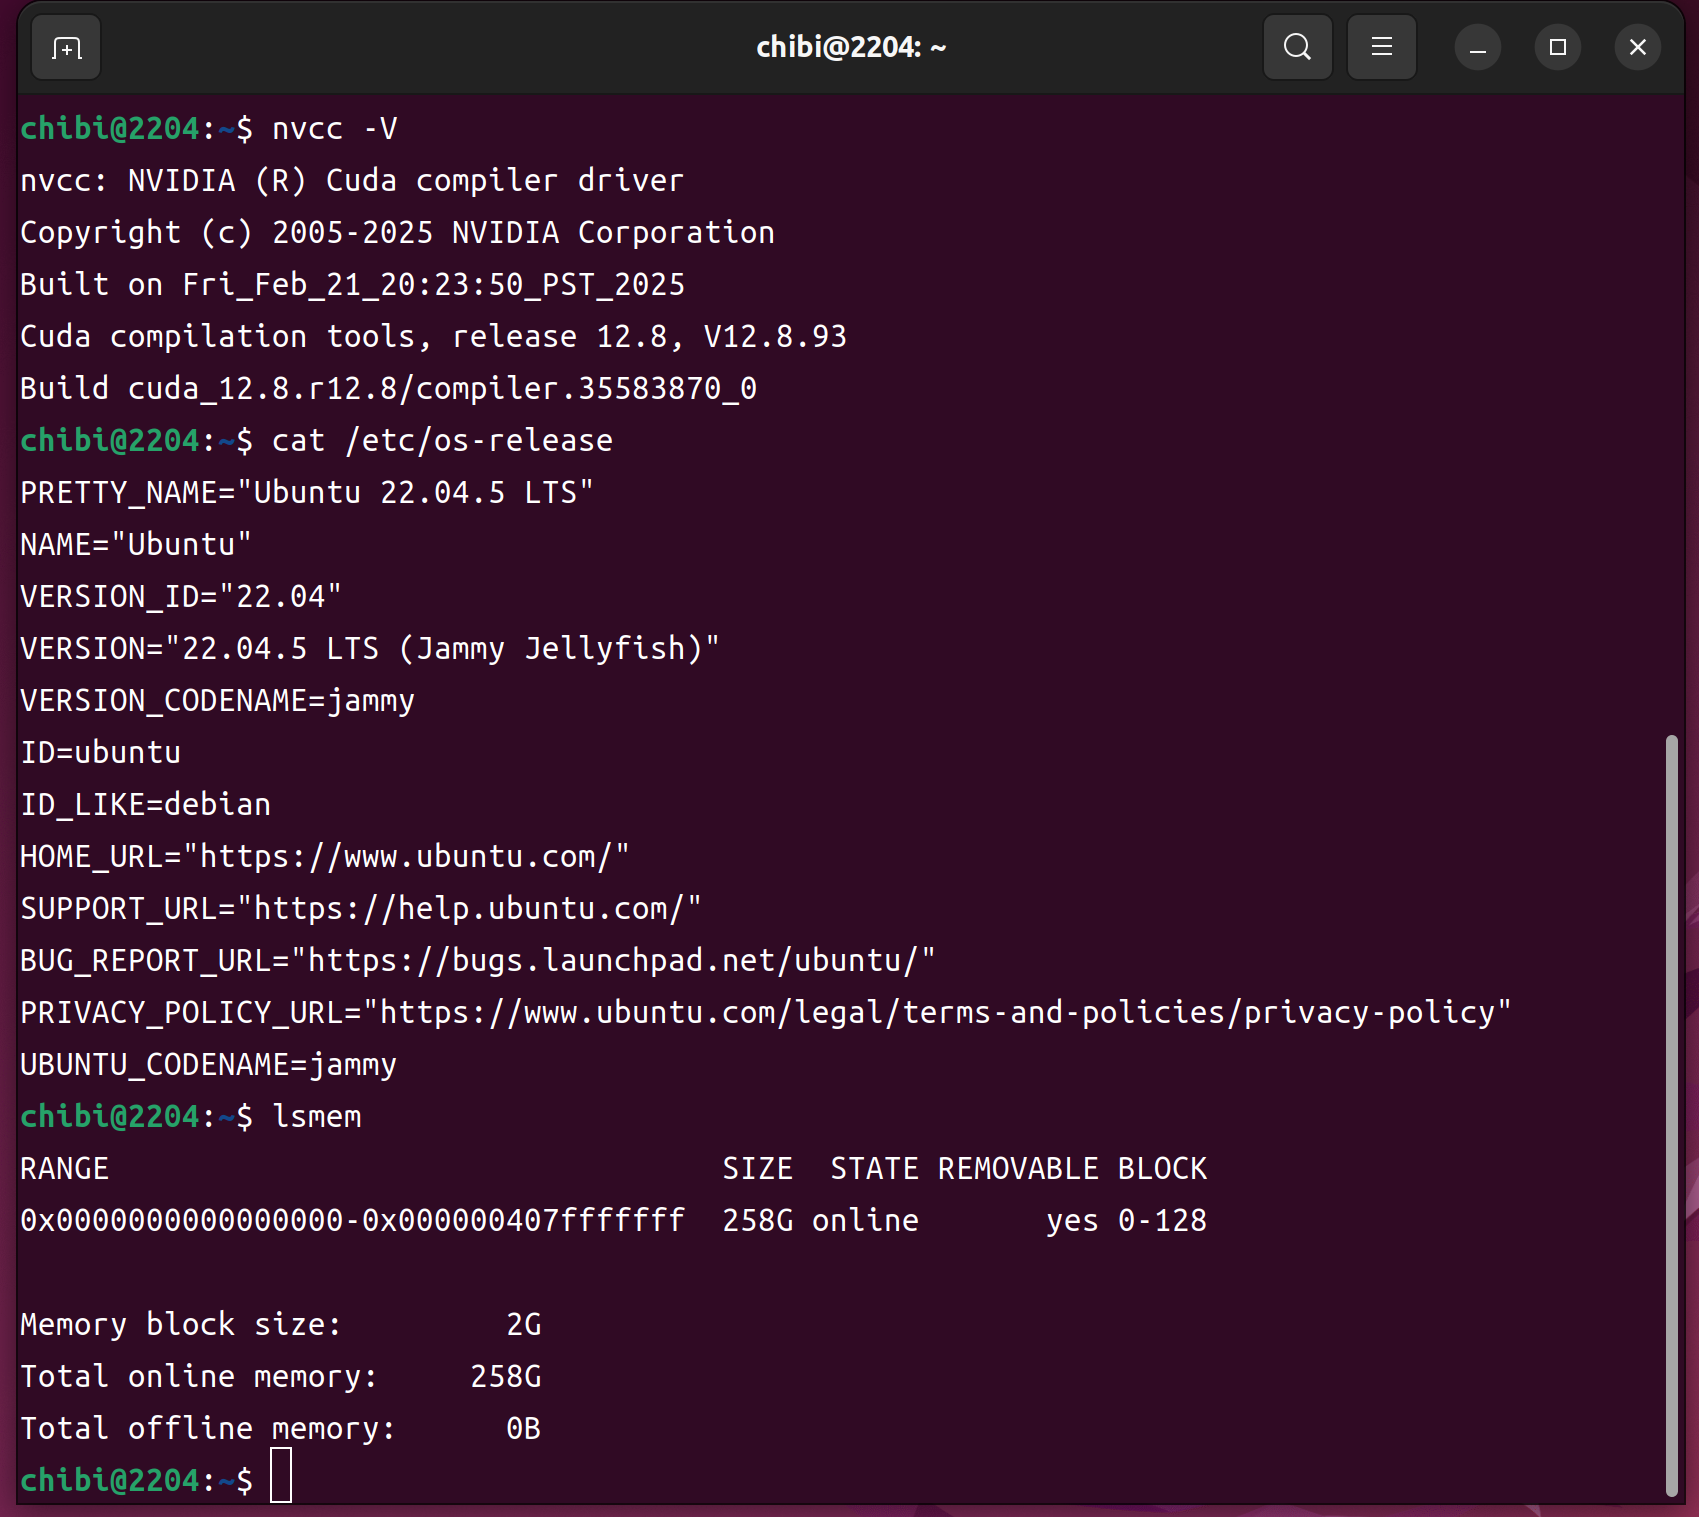Click the https://help.ubuntu.com/ support URL

point(469,909)
